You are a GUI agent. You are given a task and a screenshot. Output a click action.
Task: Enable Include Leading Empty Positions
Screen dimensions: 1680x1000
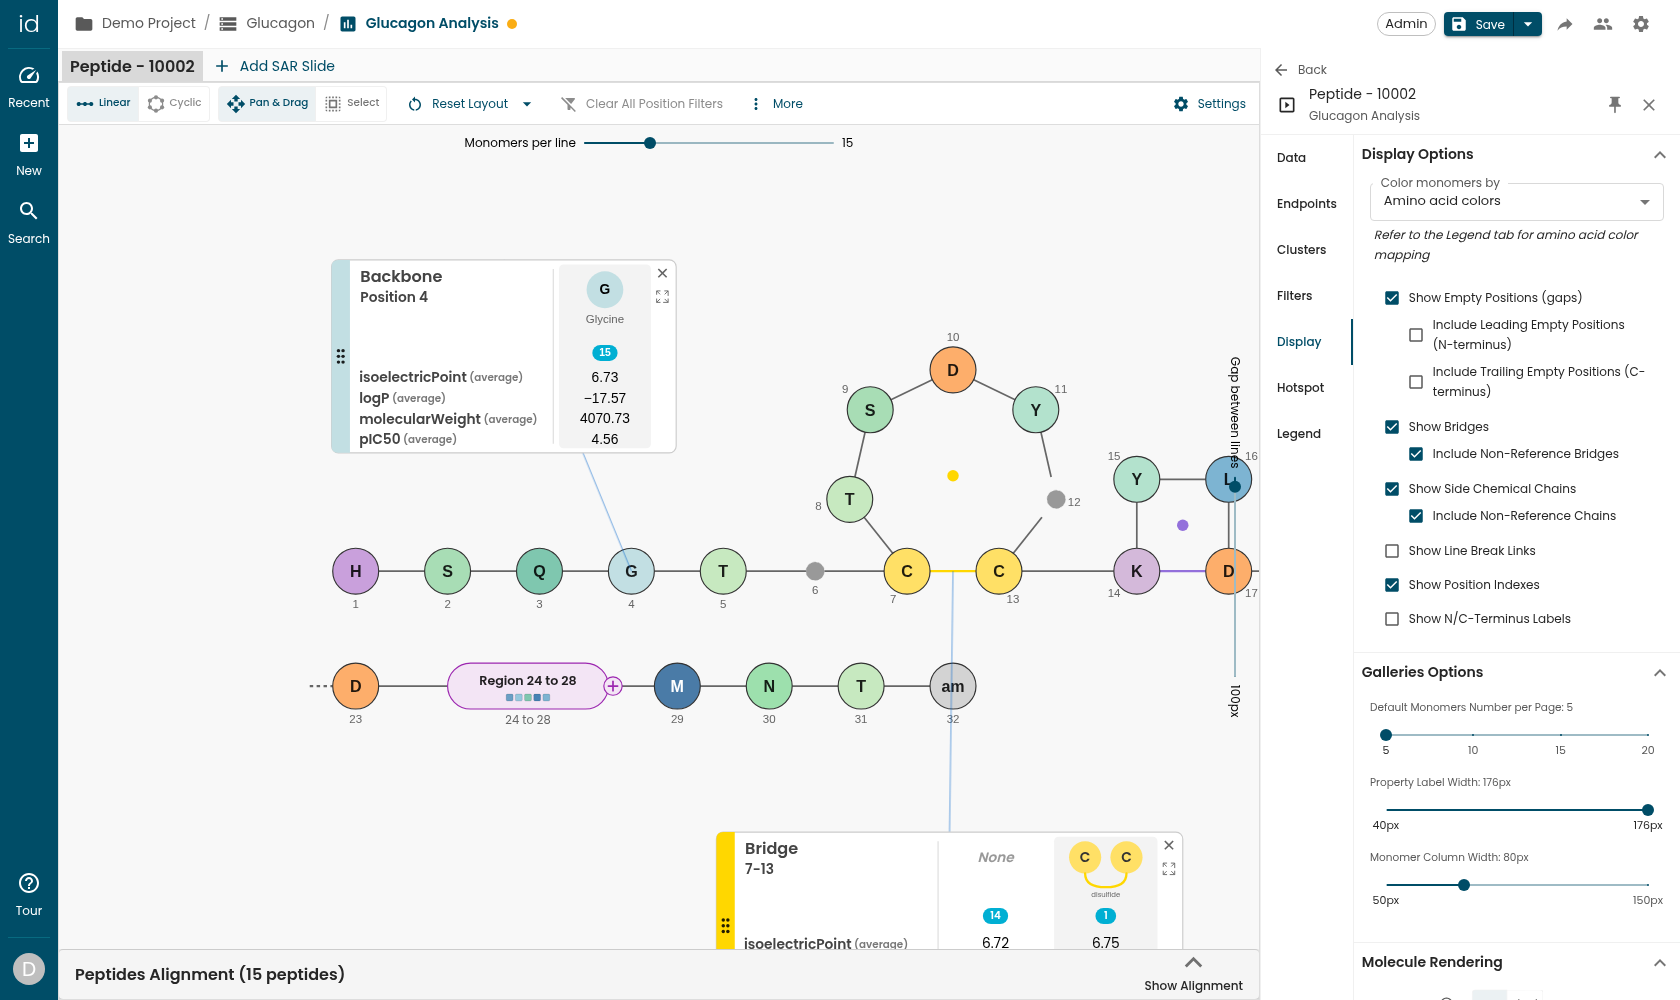1416,335
